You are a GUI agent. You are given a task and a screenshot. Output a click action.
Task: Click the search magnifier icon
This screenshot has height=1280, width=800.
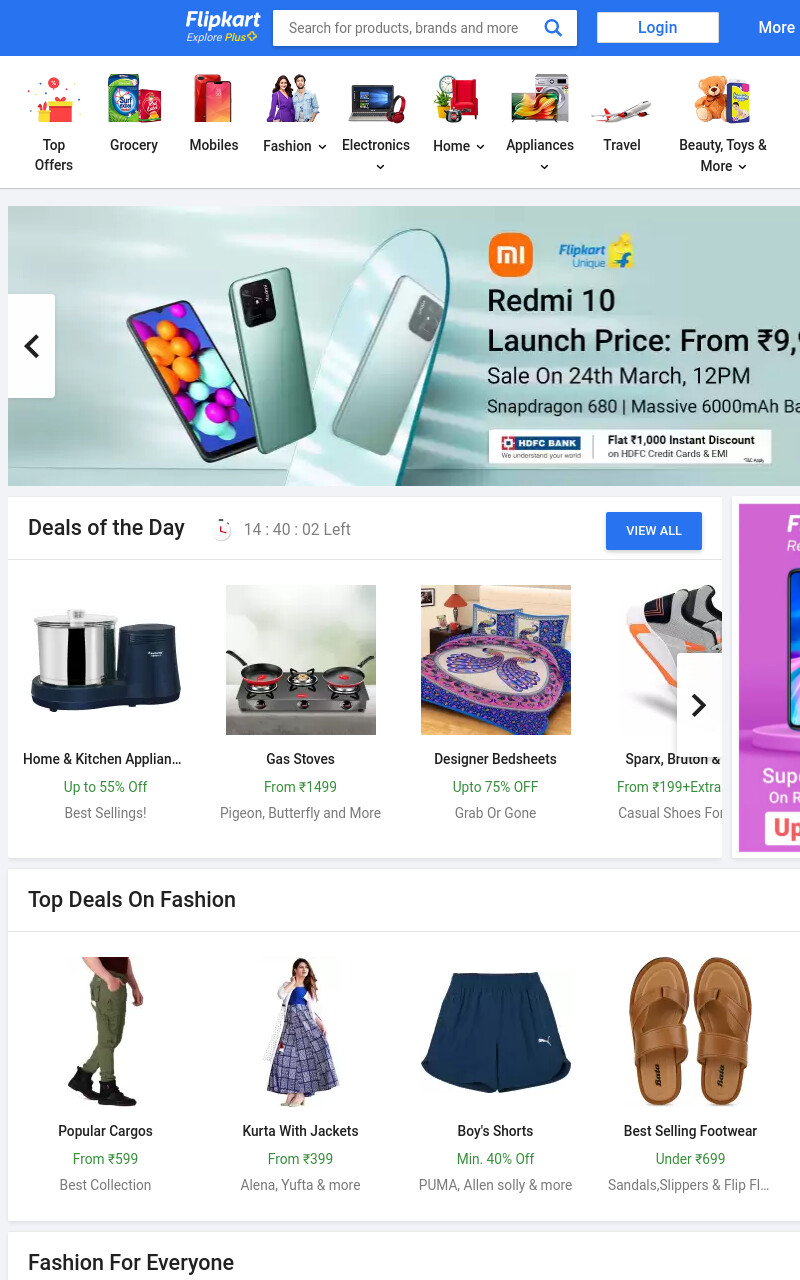click(552, 28)
